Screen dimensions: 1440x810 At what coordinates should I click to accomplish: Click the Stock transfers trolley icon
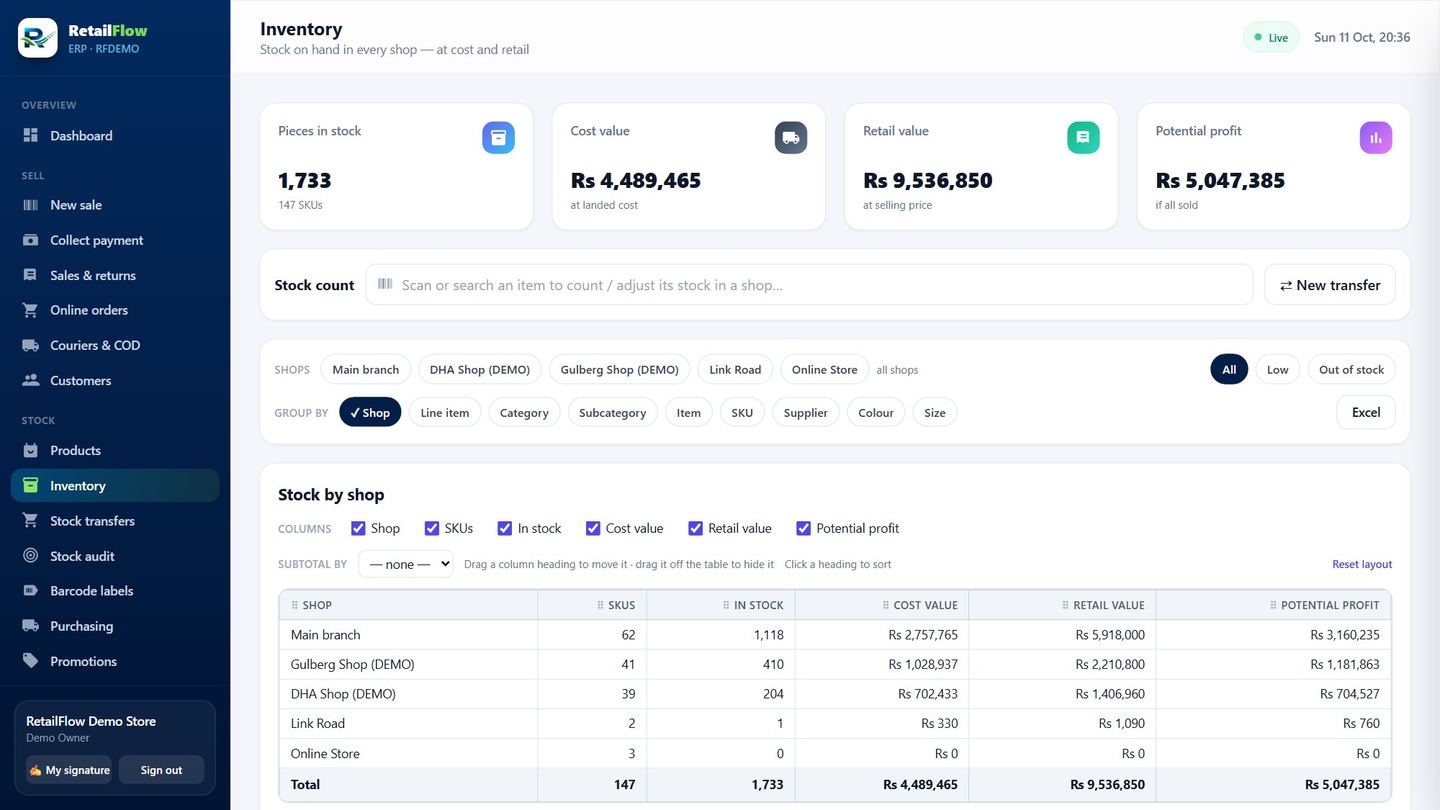[30, 521]
